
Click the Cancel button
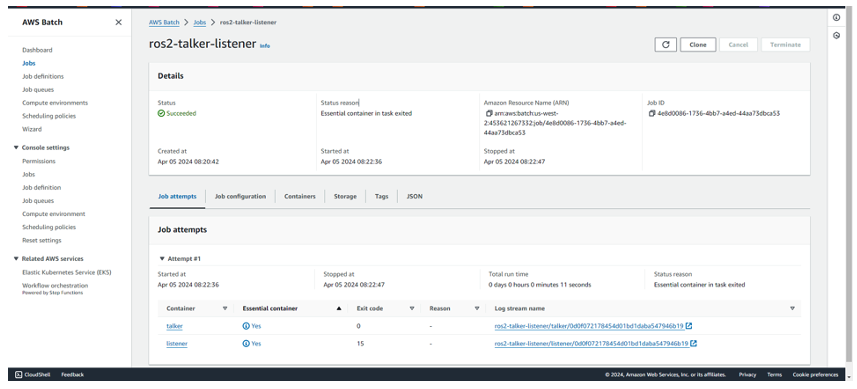click(738, 45)
